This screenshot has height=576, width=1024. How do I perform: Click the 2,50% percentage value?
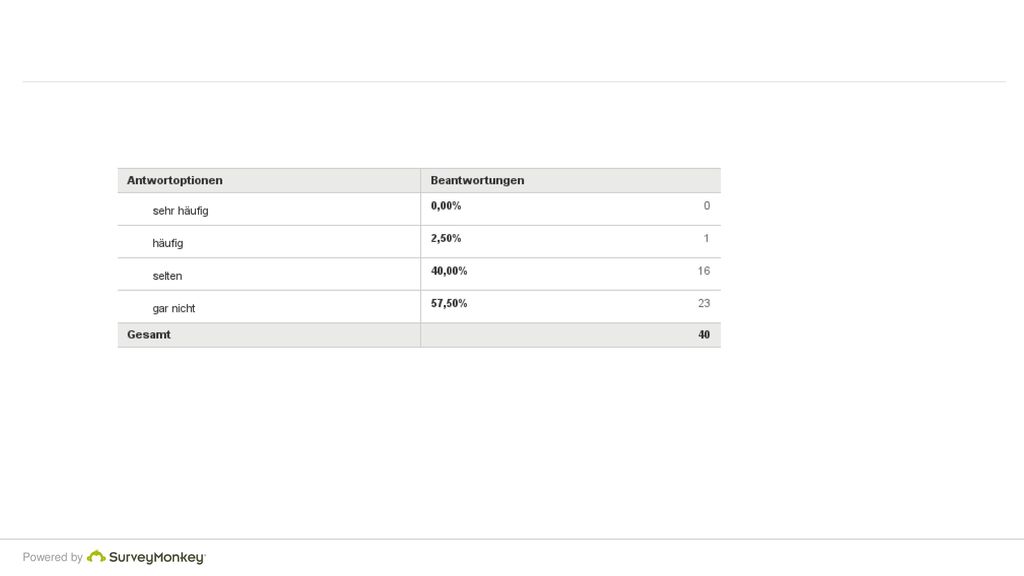[445, 238]
